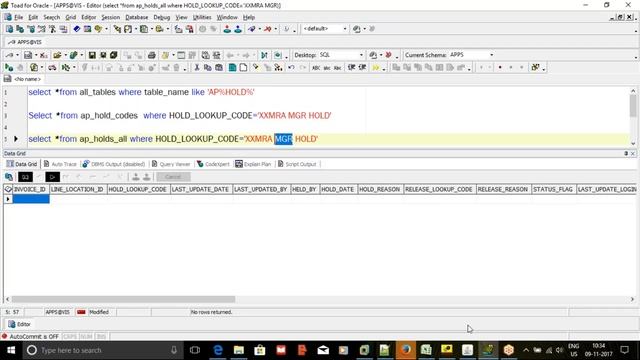Switch to the Script Output tab
This screenshot has width=640, height=360.
point(297,164)
